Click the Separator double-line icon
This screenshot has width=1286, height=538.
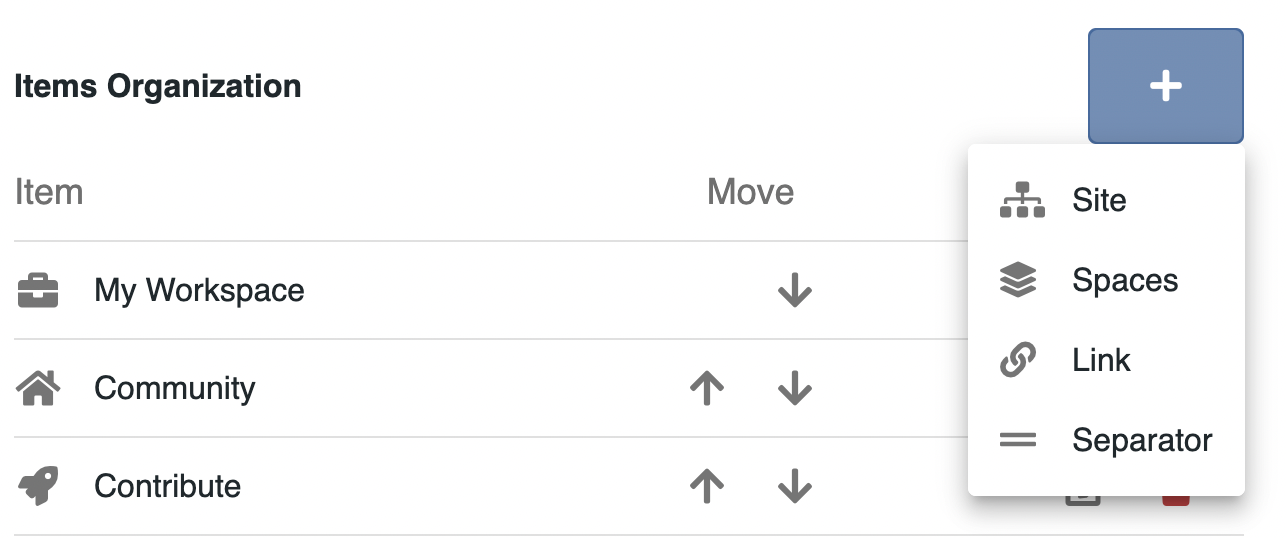(1018, 440)
